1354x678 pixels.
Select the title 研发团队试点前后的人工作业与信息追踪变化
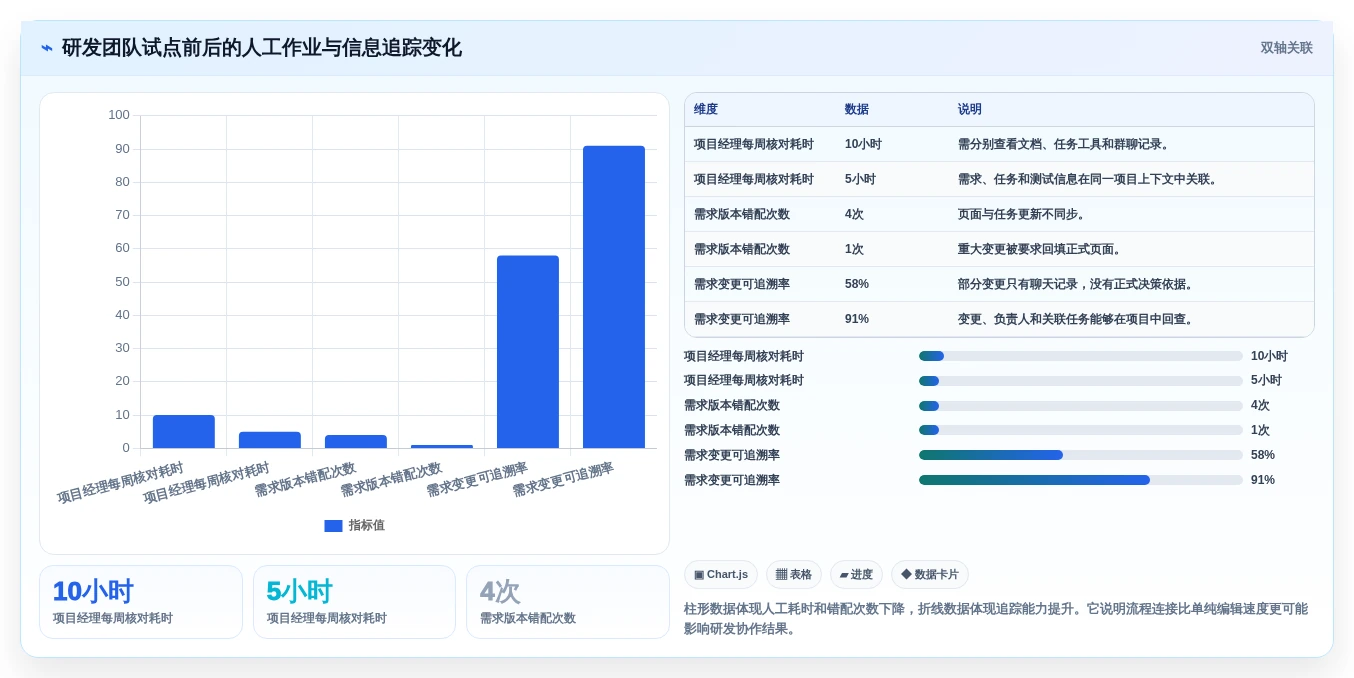(262, 48)
